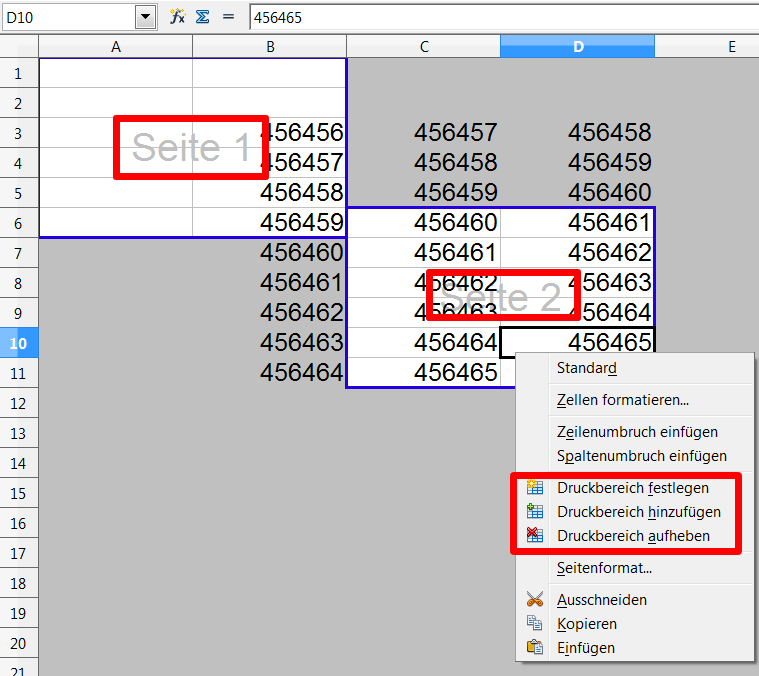The width and height of the screenshot is (759, 676).
Task: Click the equals Function icon
Action: coord(227,17)
